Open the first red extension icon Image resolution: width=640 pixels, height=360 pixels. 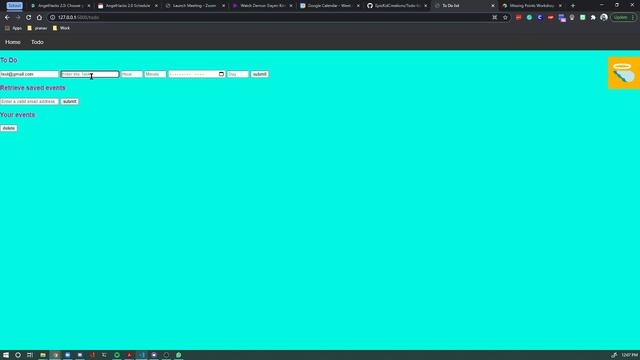pyautogui.click(x=518, y=18)
